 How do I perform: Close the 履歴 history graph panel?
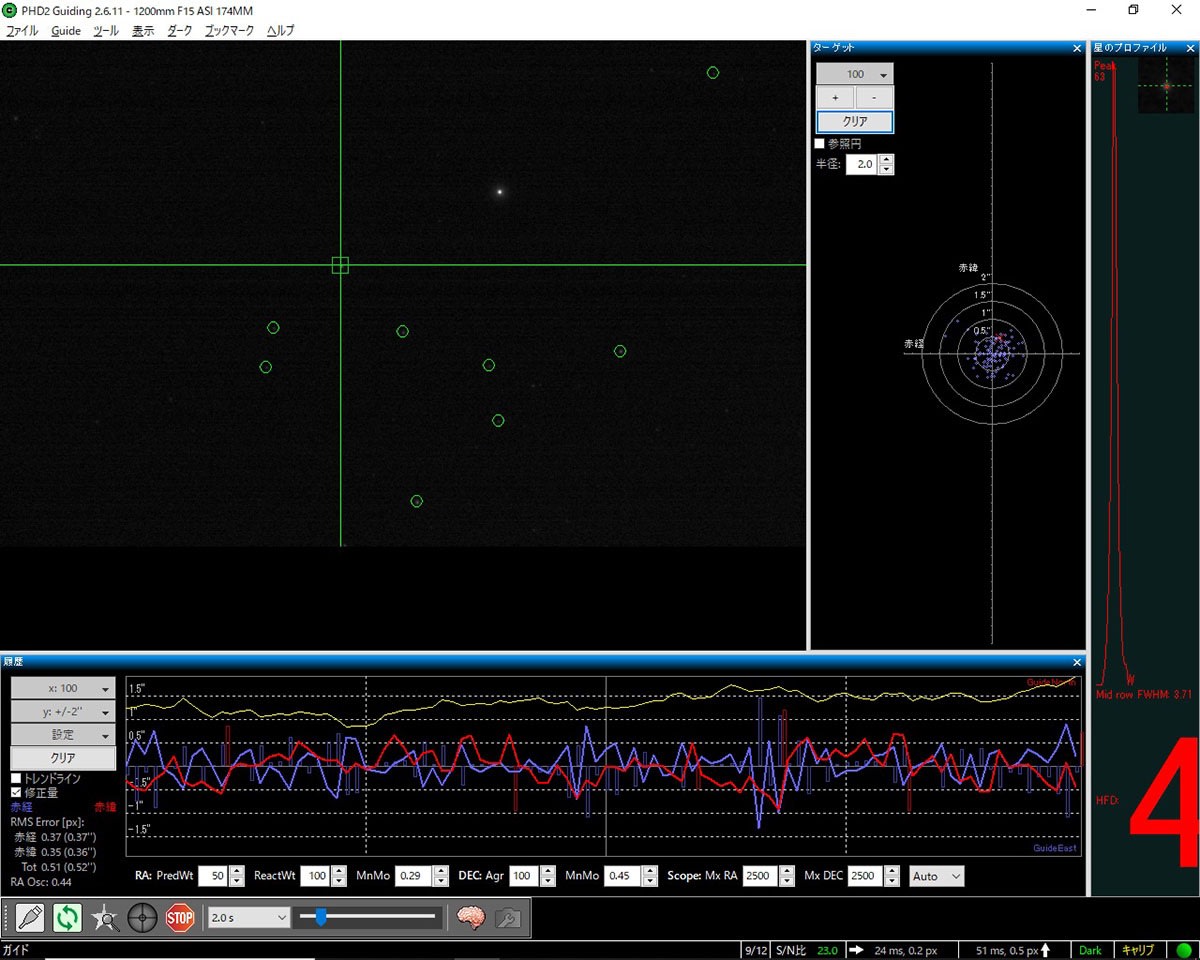(1077, 661)
